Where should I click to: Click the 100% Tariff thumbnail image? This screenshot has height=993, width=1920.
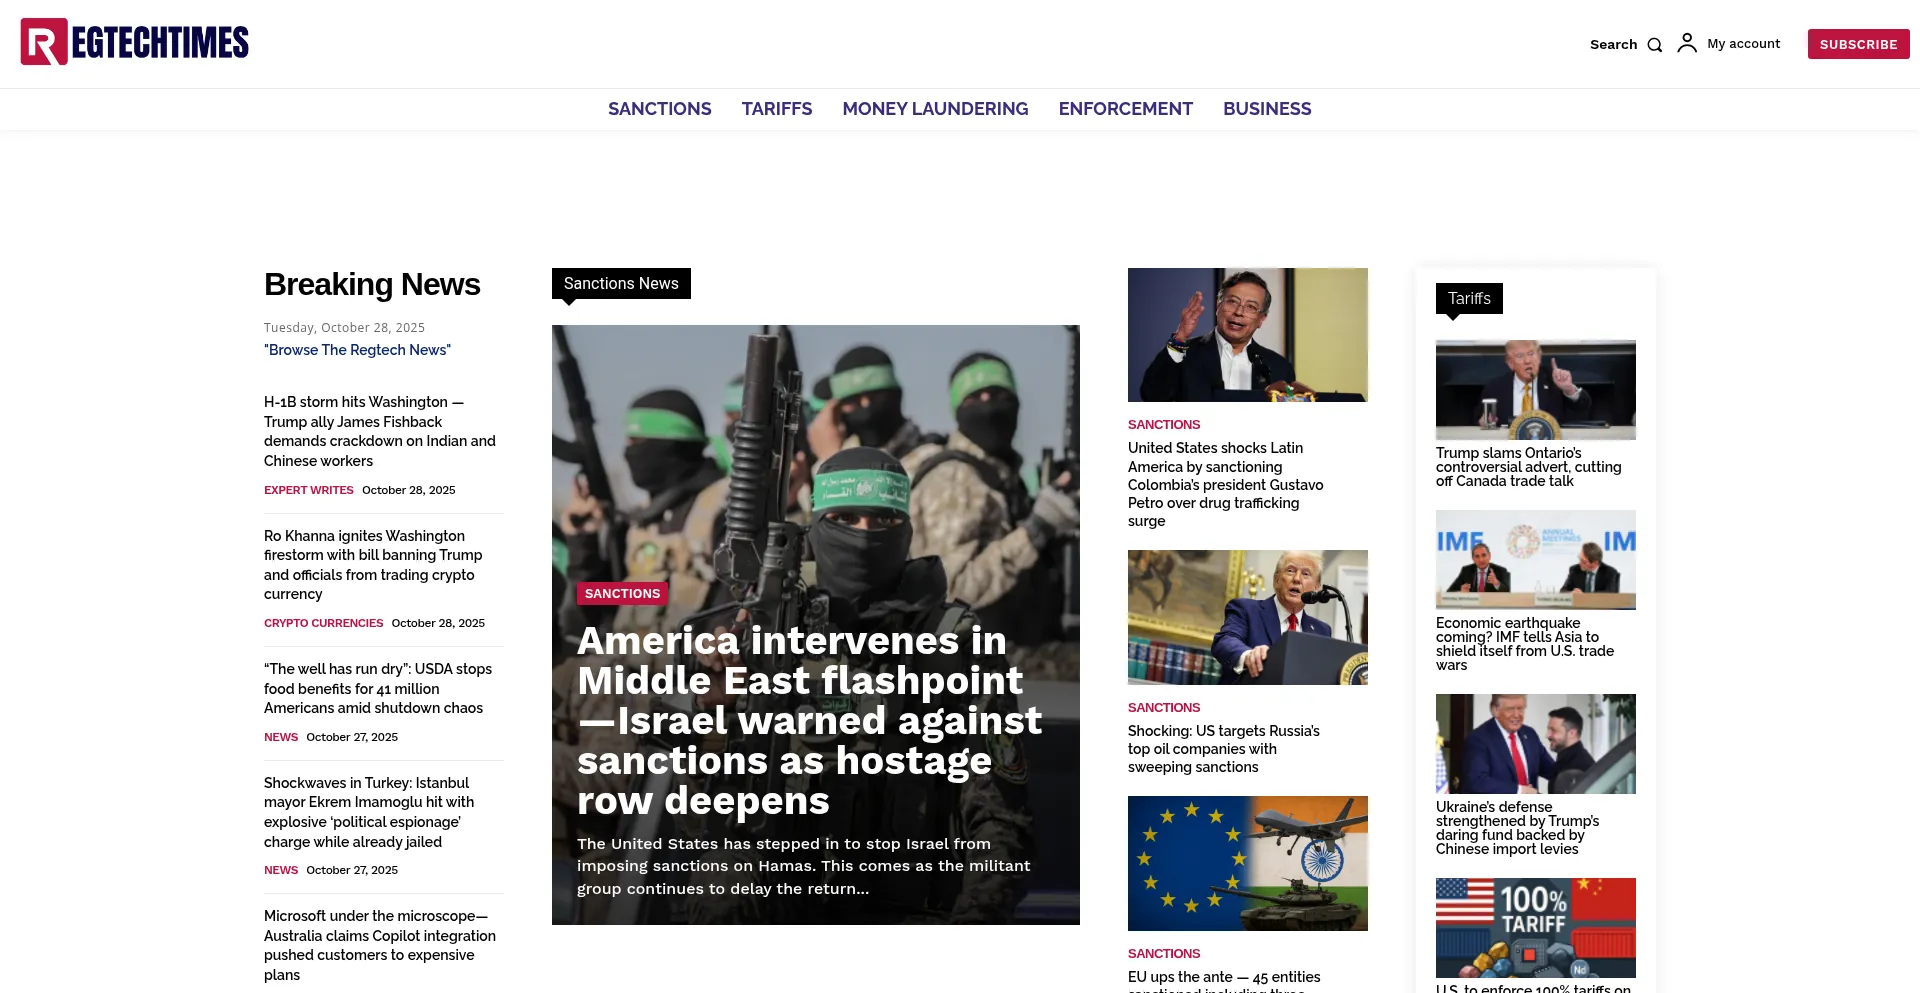click(1535, 927)
